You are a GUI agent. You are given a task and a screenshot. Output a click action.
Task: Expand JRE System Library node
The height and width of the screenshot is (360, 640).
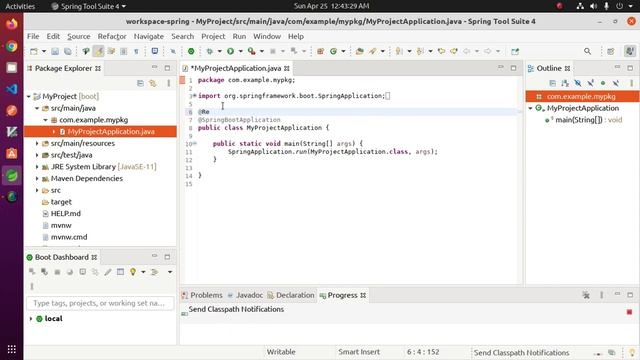37,167
